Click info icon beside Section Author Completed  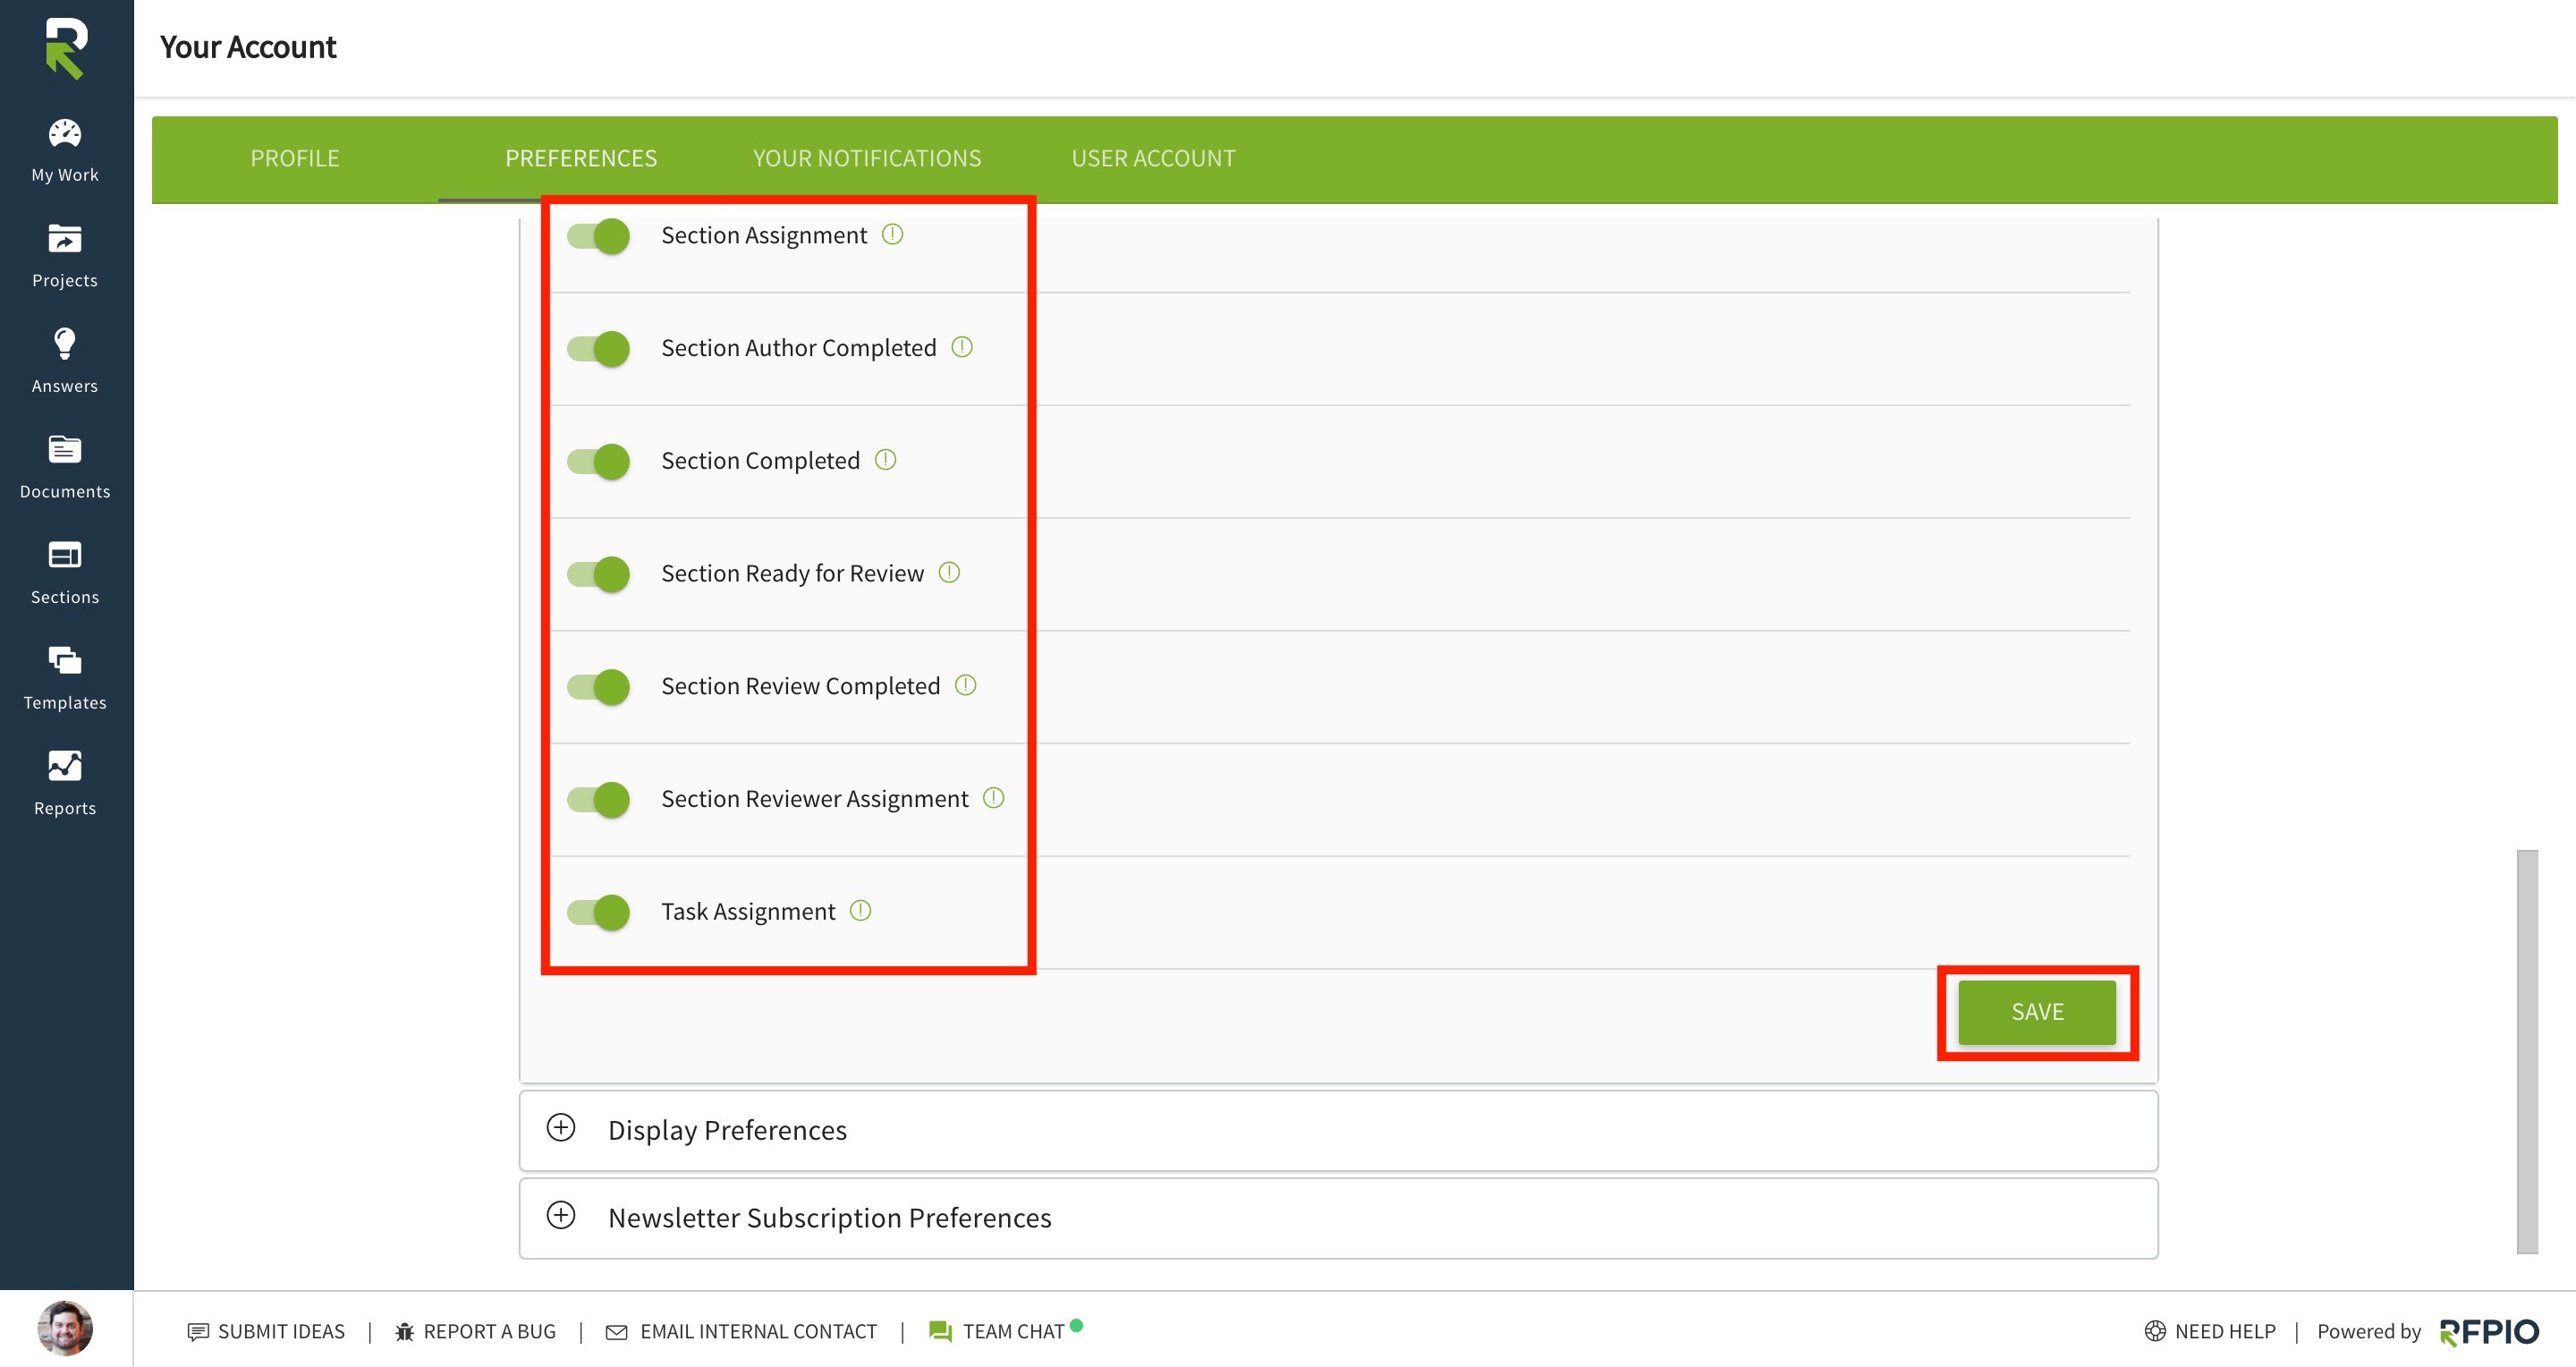(x=962, y=347)
